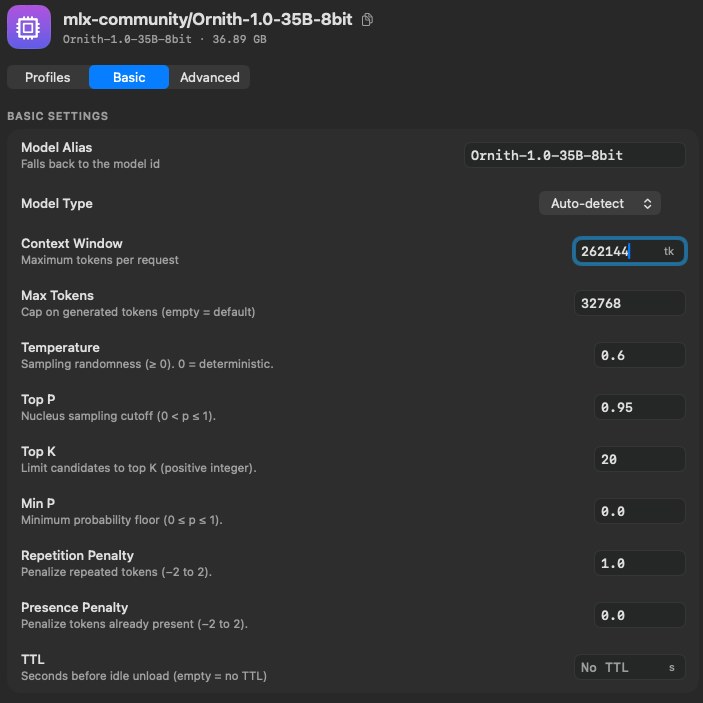
Task: Open the Advanced tab
Action: coord(209,77)
